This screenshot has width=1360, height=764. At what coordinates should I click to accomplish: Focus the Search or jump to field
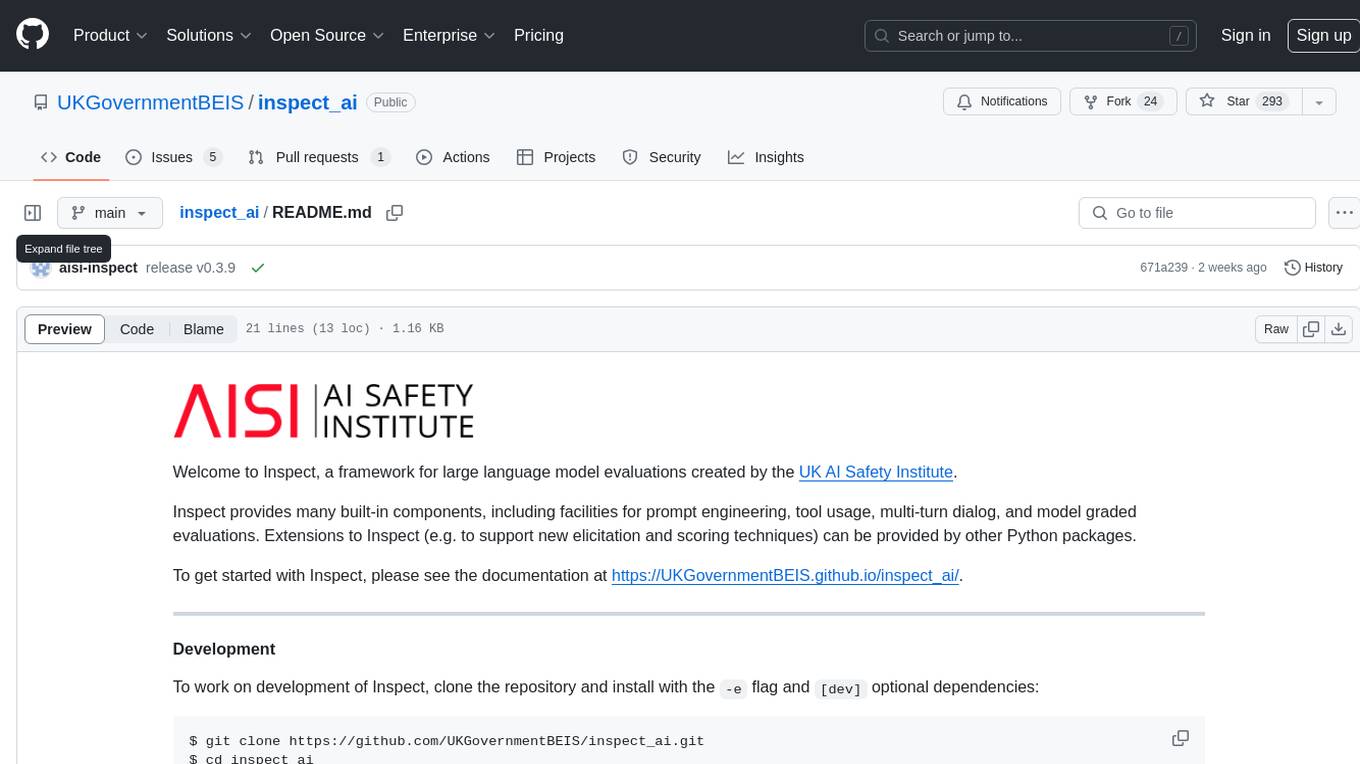click(x=1031, y=35)
